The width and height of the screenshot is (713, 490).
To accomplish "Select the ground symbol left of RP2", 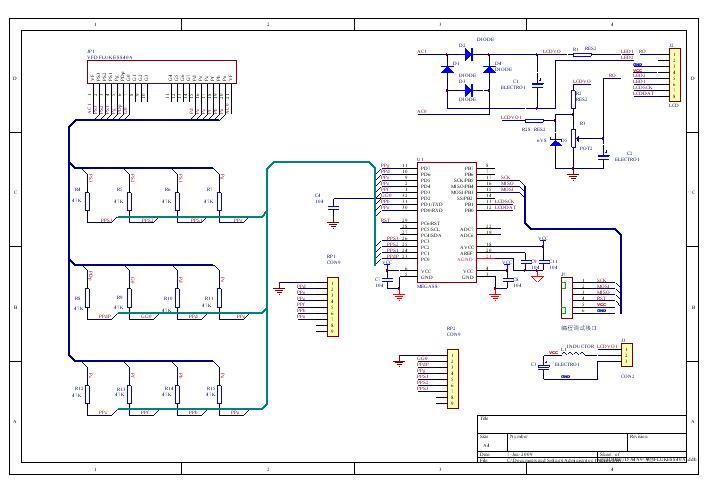I will coord(399,362).
